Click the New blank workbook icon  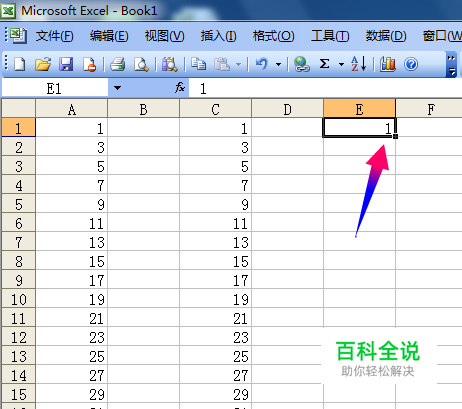[19, 64]
